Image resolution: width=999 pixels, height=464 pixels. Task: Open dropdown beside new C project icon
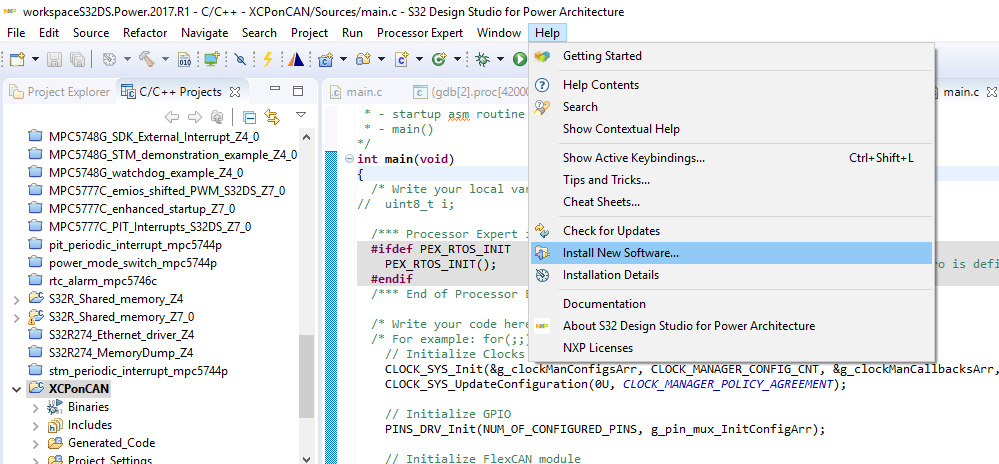click(x=343, y=59)
